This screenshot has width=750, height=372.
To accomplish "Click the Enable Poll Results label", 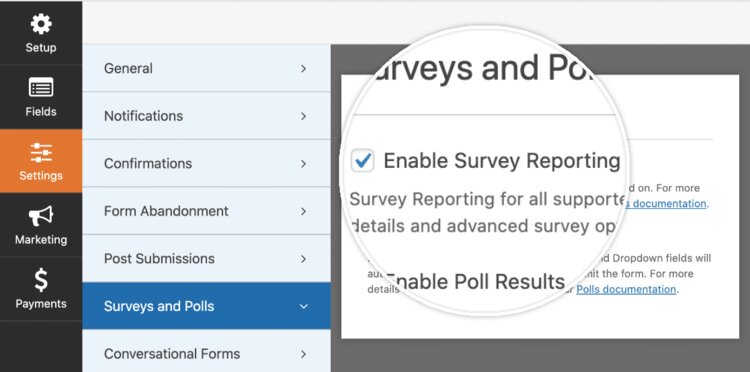I will (x=475, y=282).
